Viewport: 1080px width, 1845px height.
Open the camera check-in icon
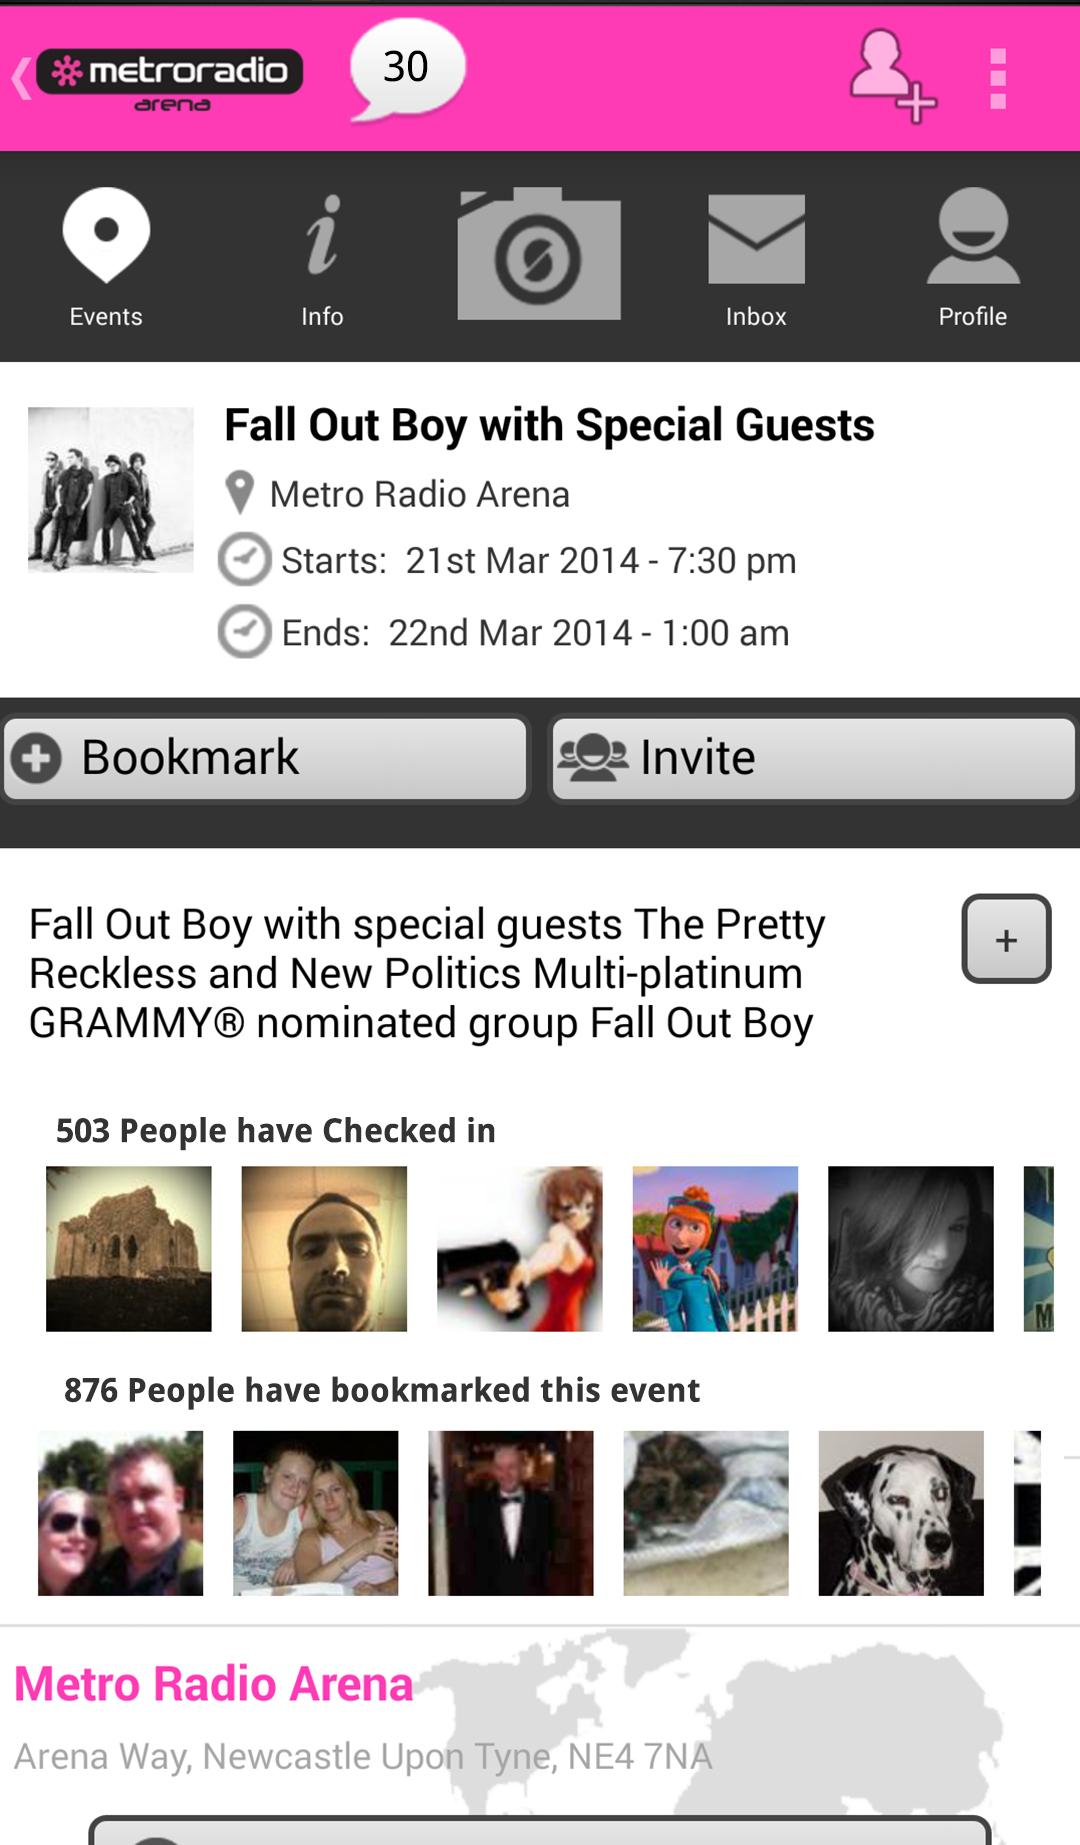pyautogui.click(x=539, y=254)
